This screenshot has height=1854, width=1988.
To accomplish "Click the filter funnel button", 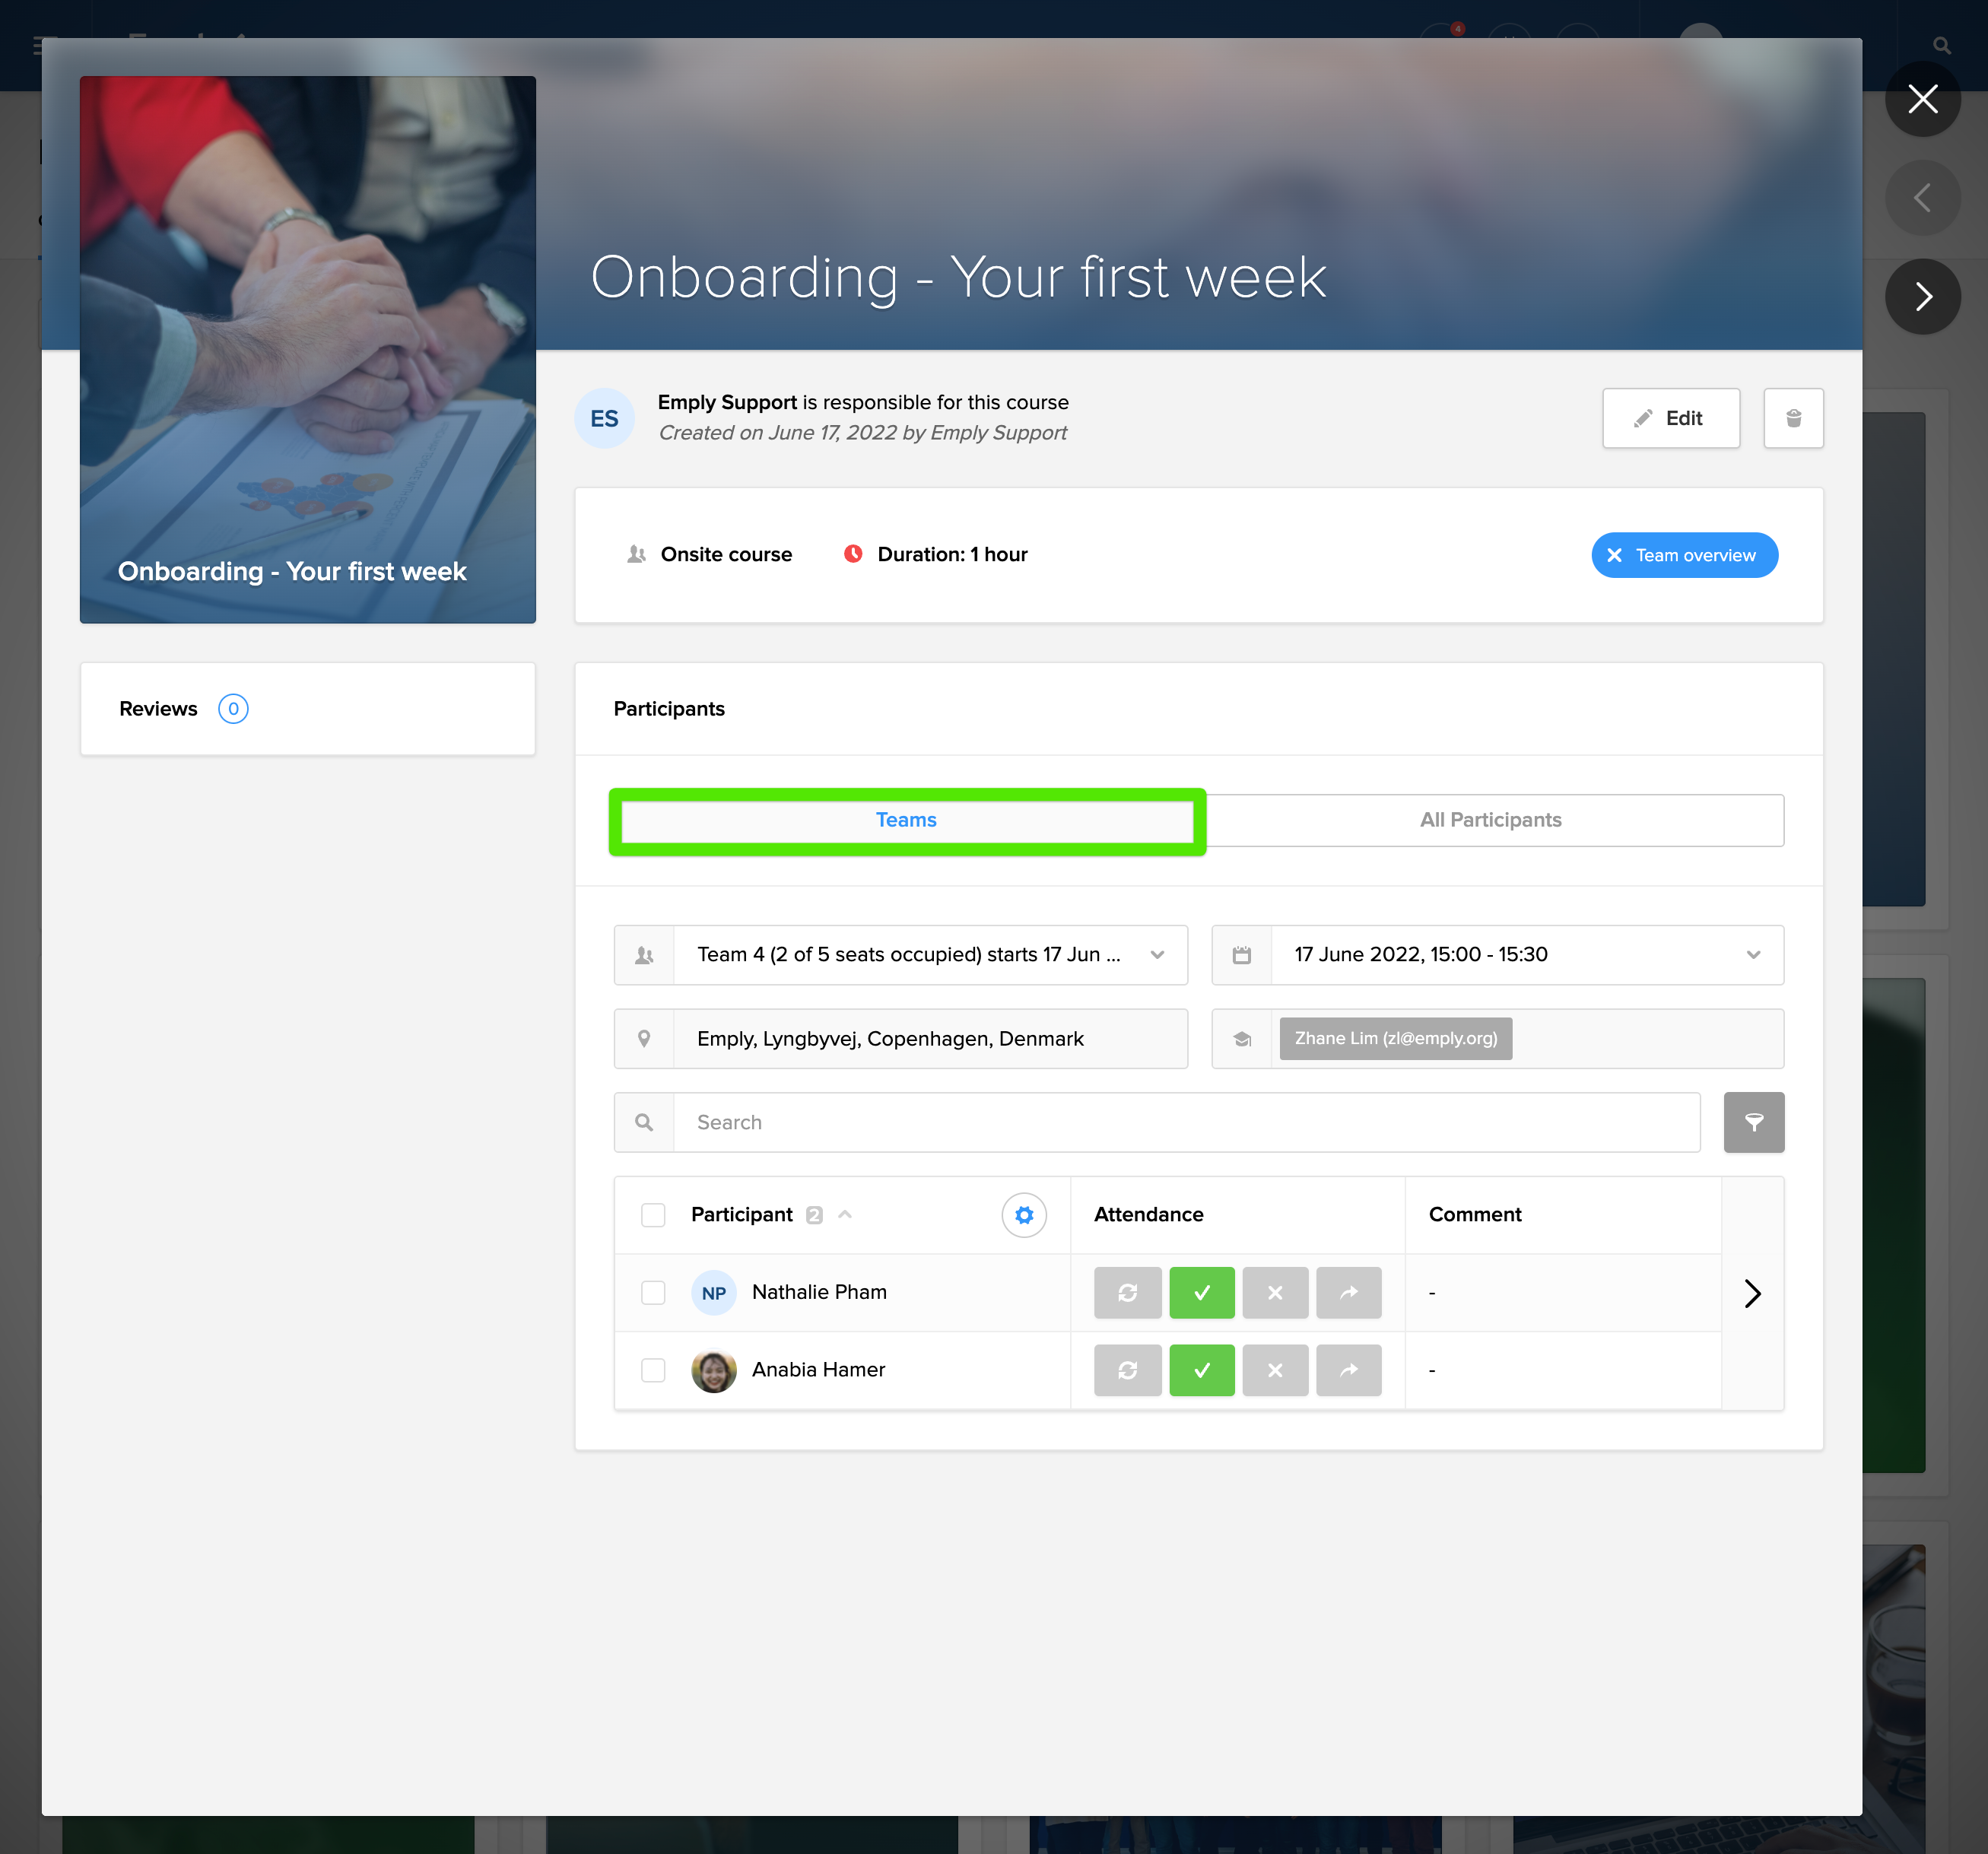I will click(1753, 1122).
